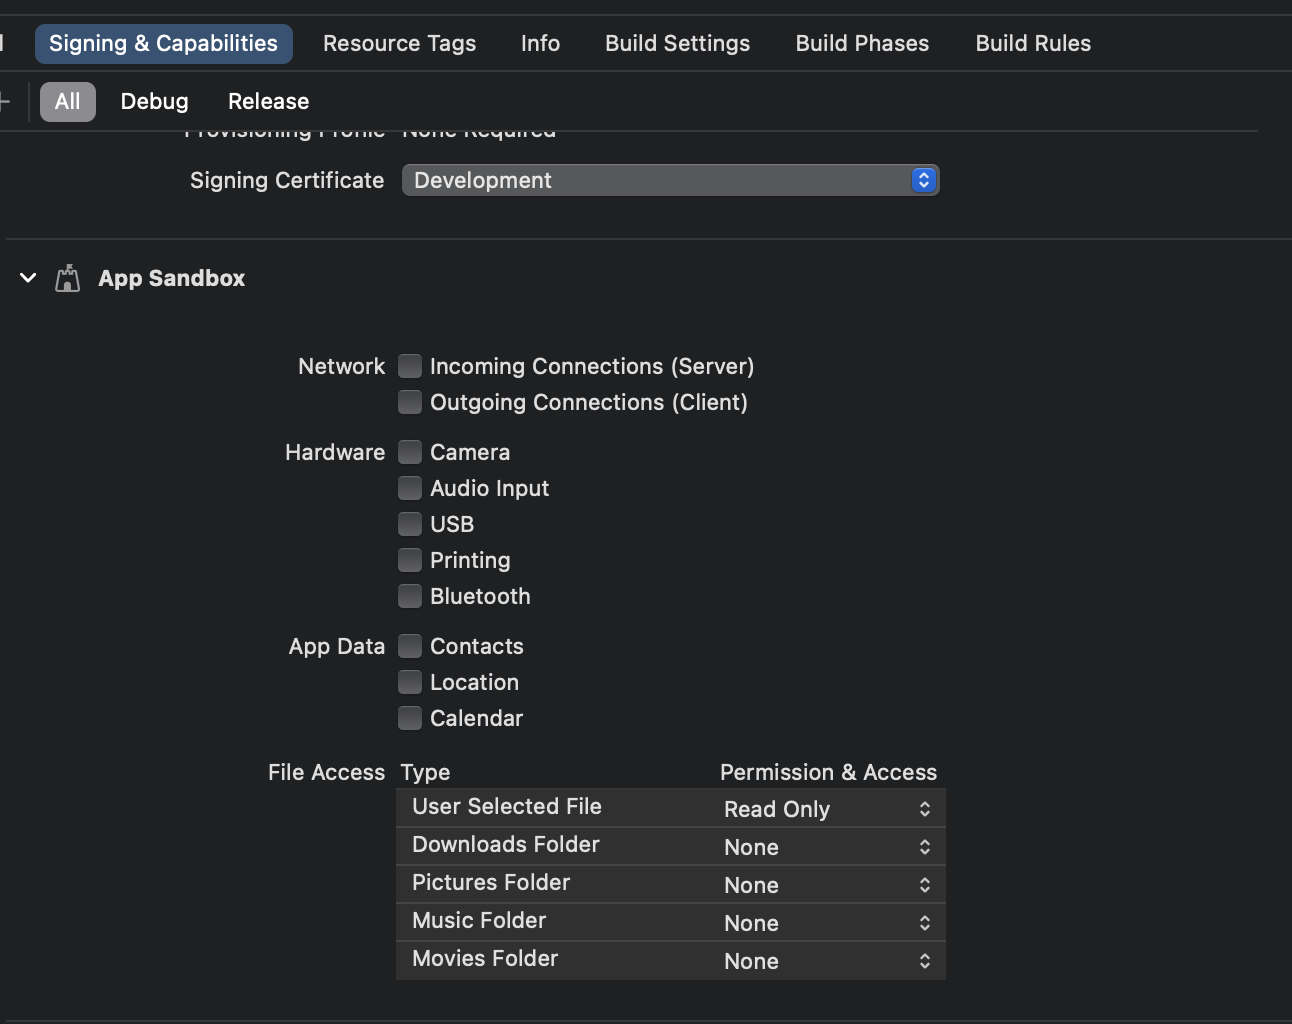
Task: Check the Audio Input checkbox
Action: (x=410, y=488)
